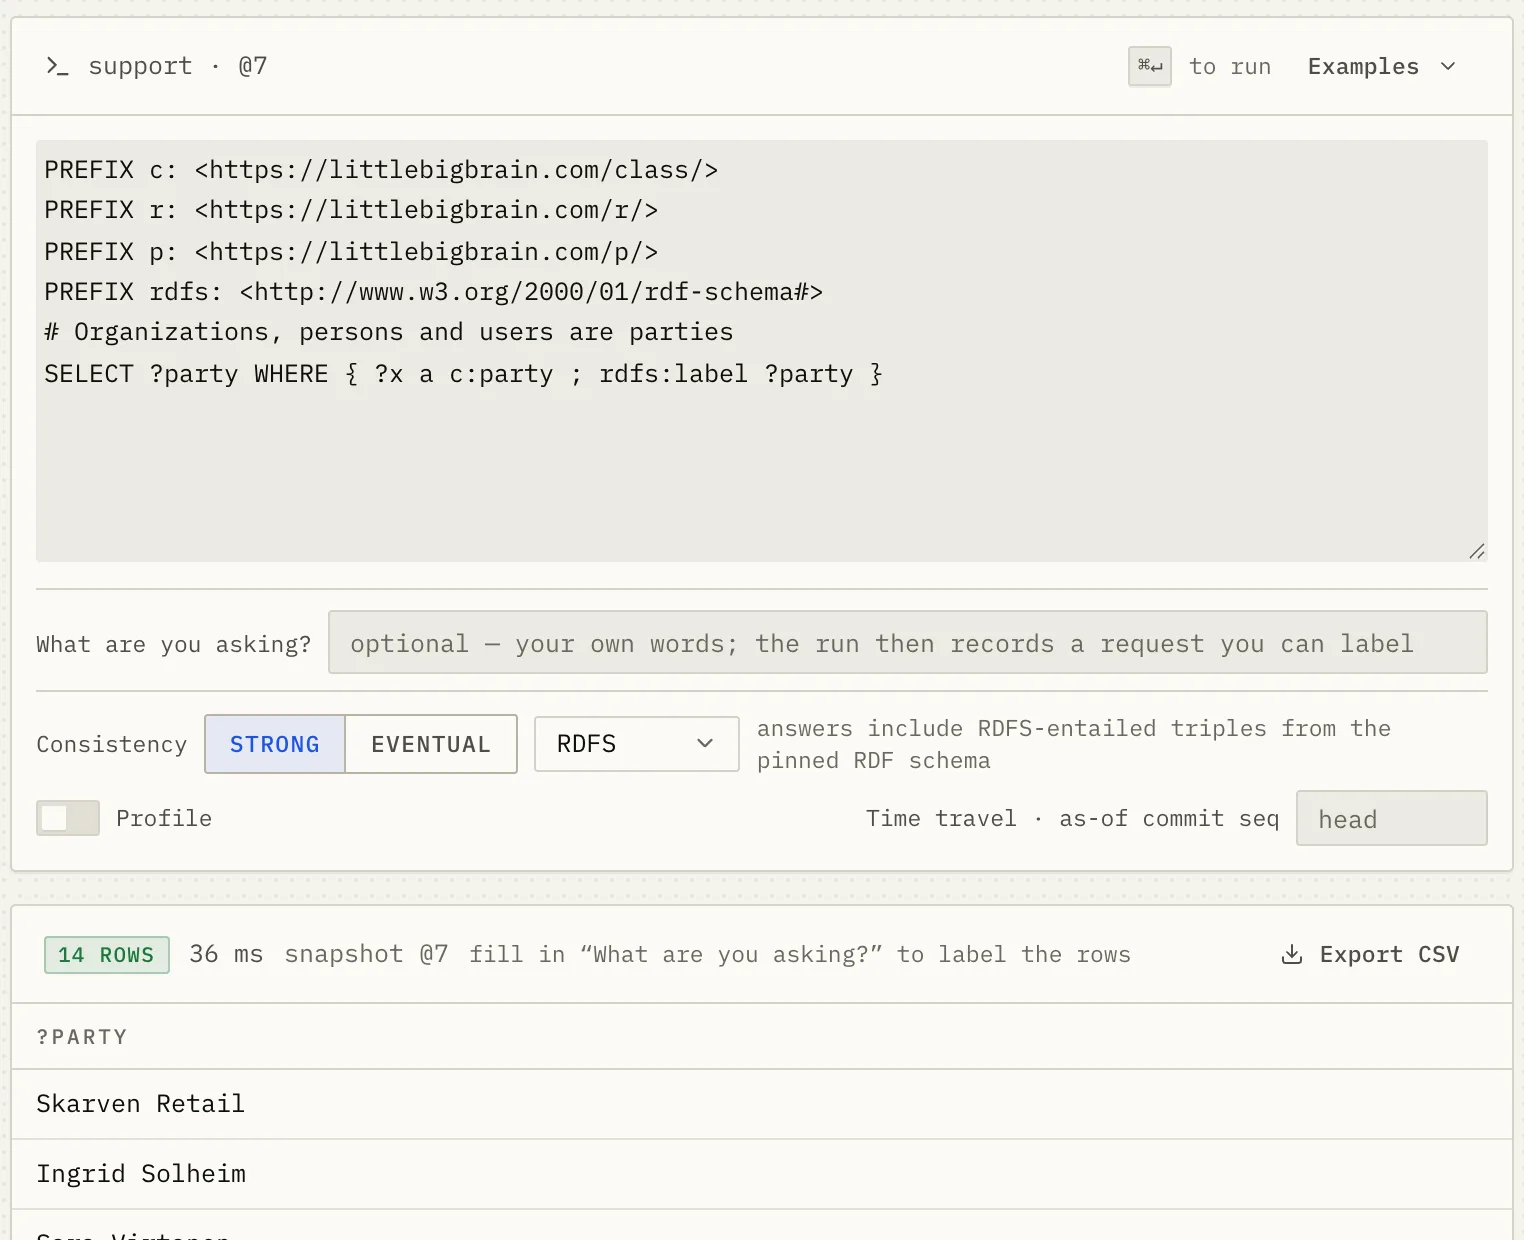Click the 36 ms timing text
This screenshot has width=1524, height=1240.
(226, 954)
